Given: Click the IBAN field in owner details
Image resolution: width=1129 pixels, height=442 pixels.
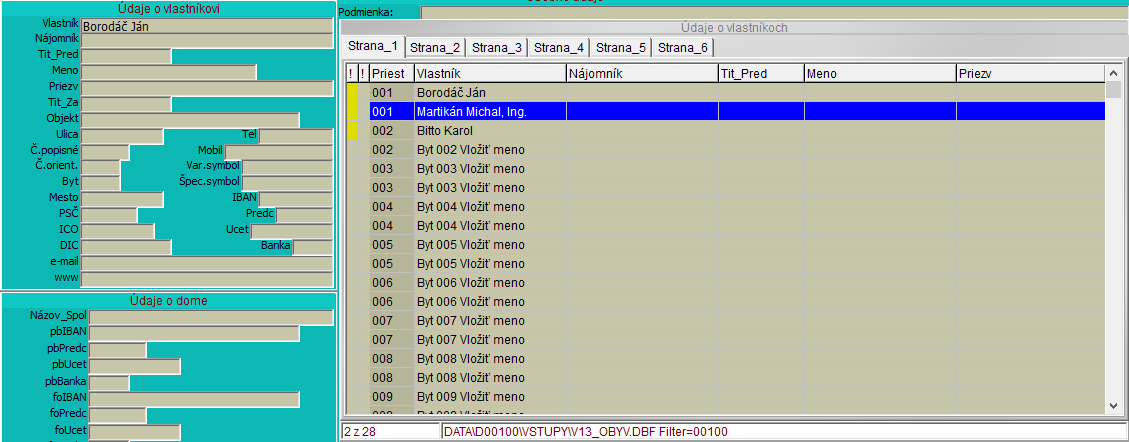Looking at the screenshot, I should (x=296, y=199).
